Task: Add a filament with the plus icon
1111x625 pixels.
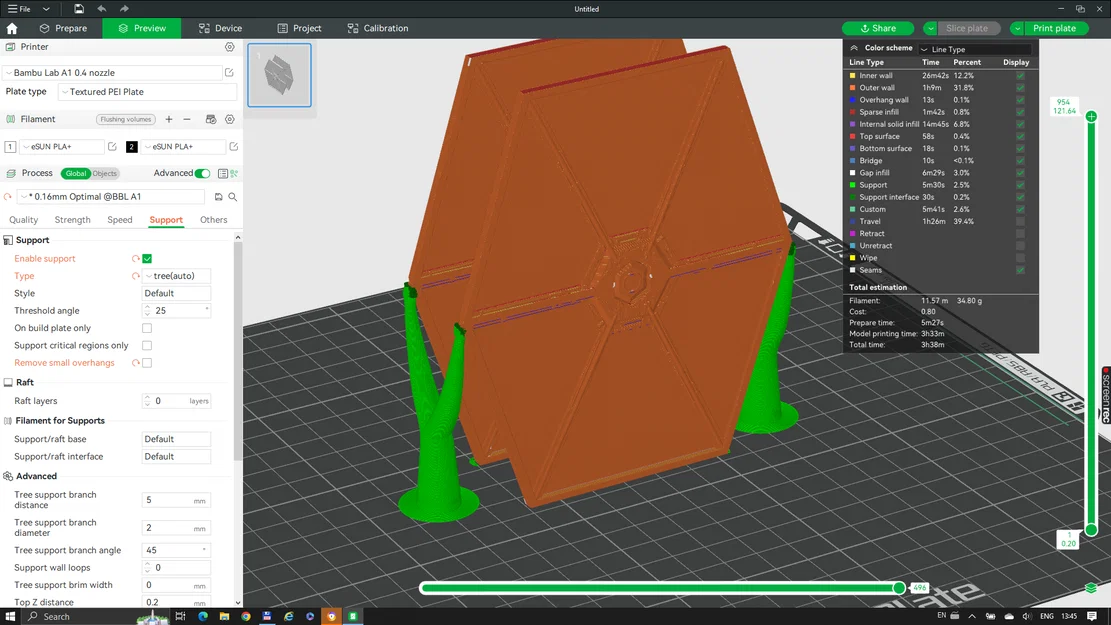Action: 169,119
